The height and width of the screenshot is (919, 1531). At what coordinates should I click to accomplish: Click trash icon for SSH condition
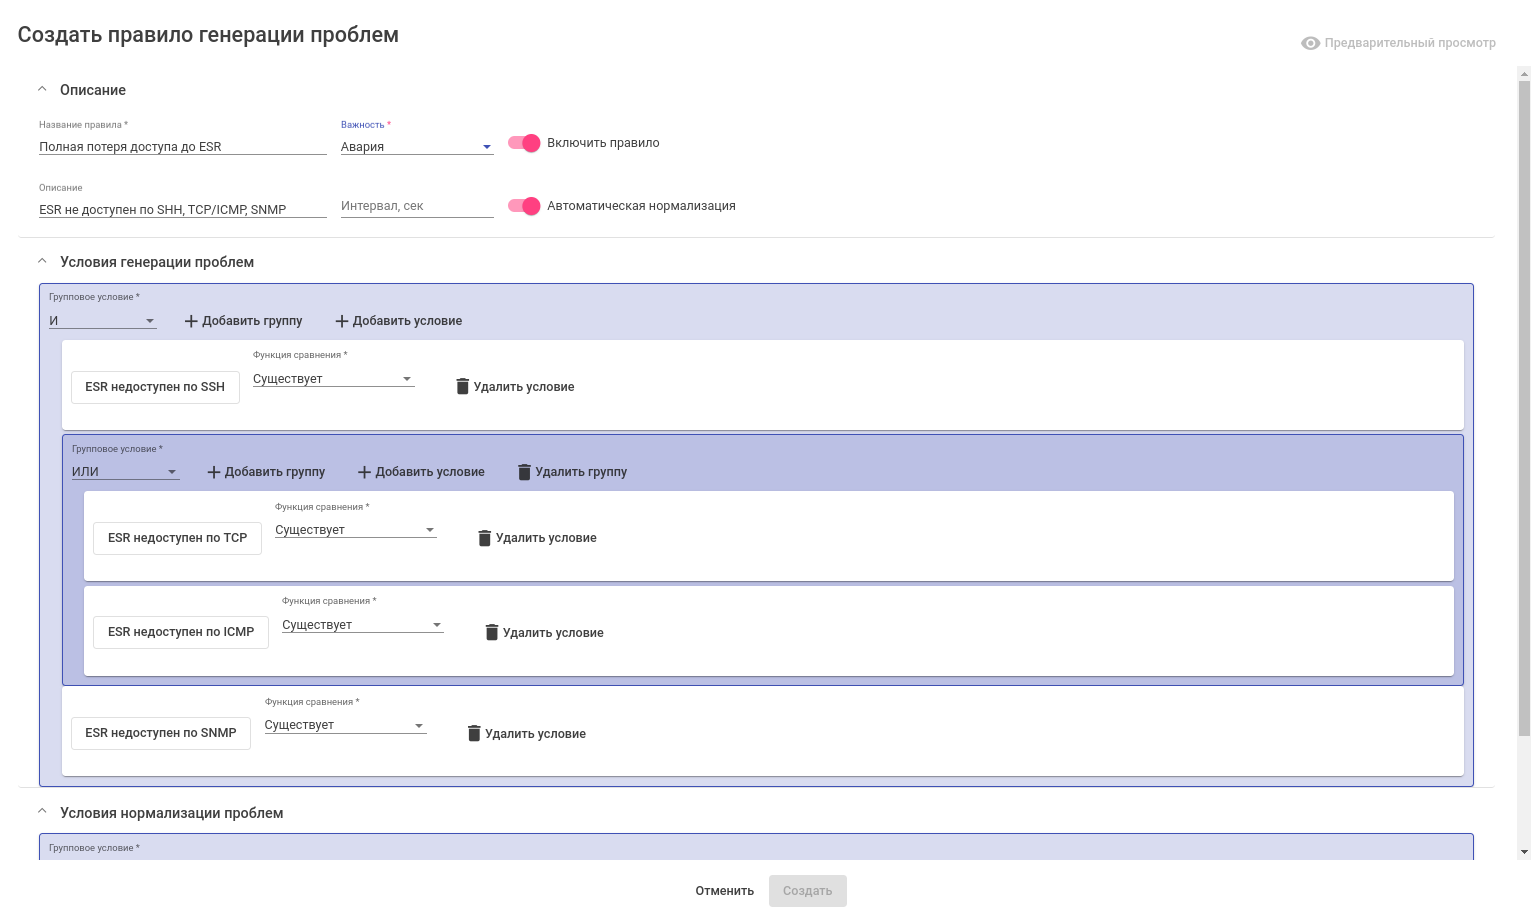(x=462, y=387)
